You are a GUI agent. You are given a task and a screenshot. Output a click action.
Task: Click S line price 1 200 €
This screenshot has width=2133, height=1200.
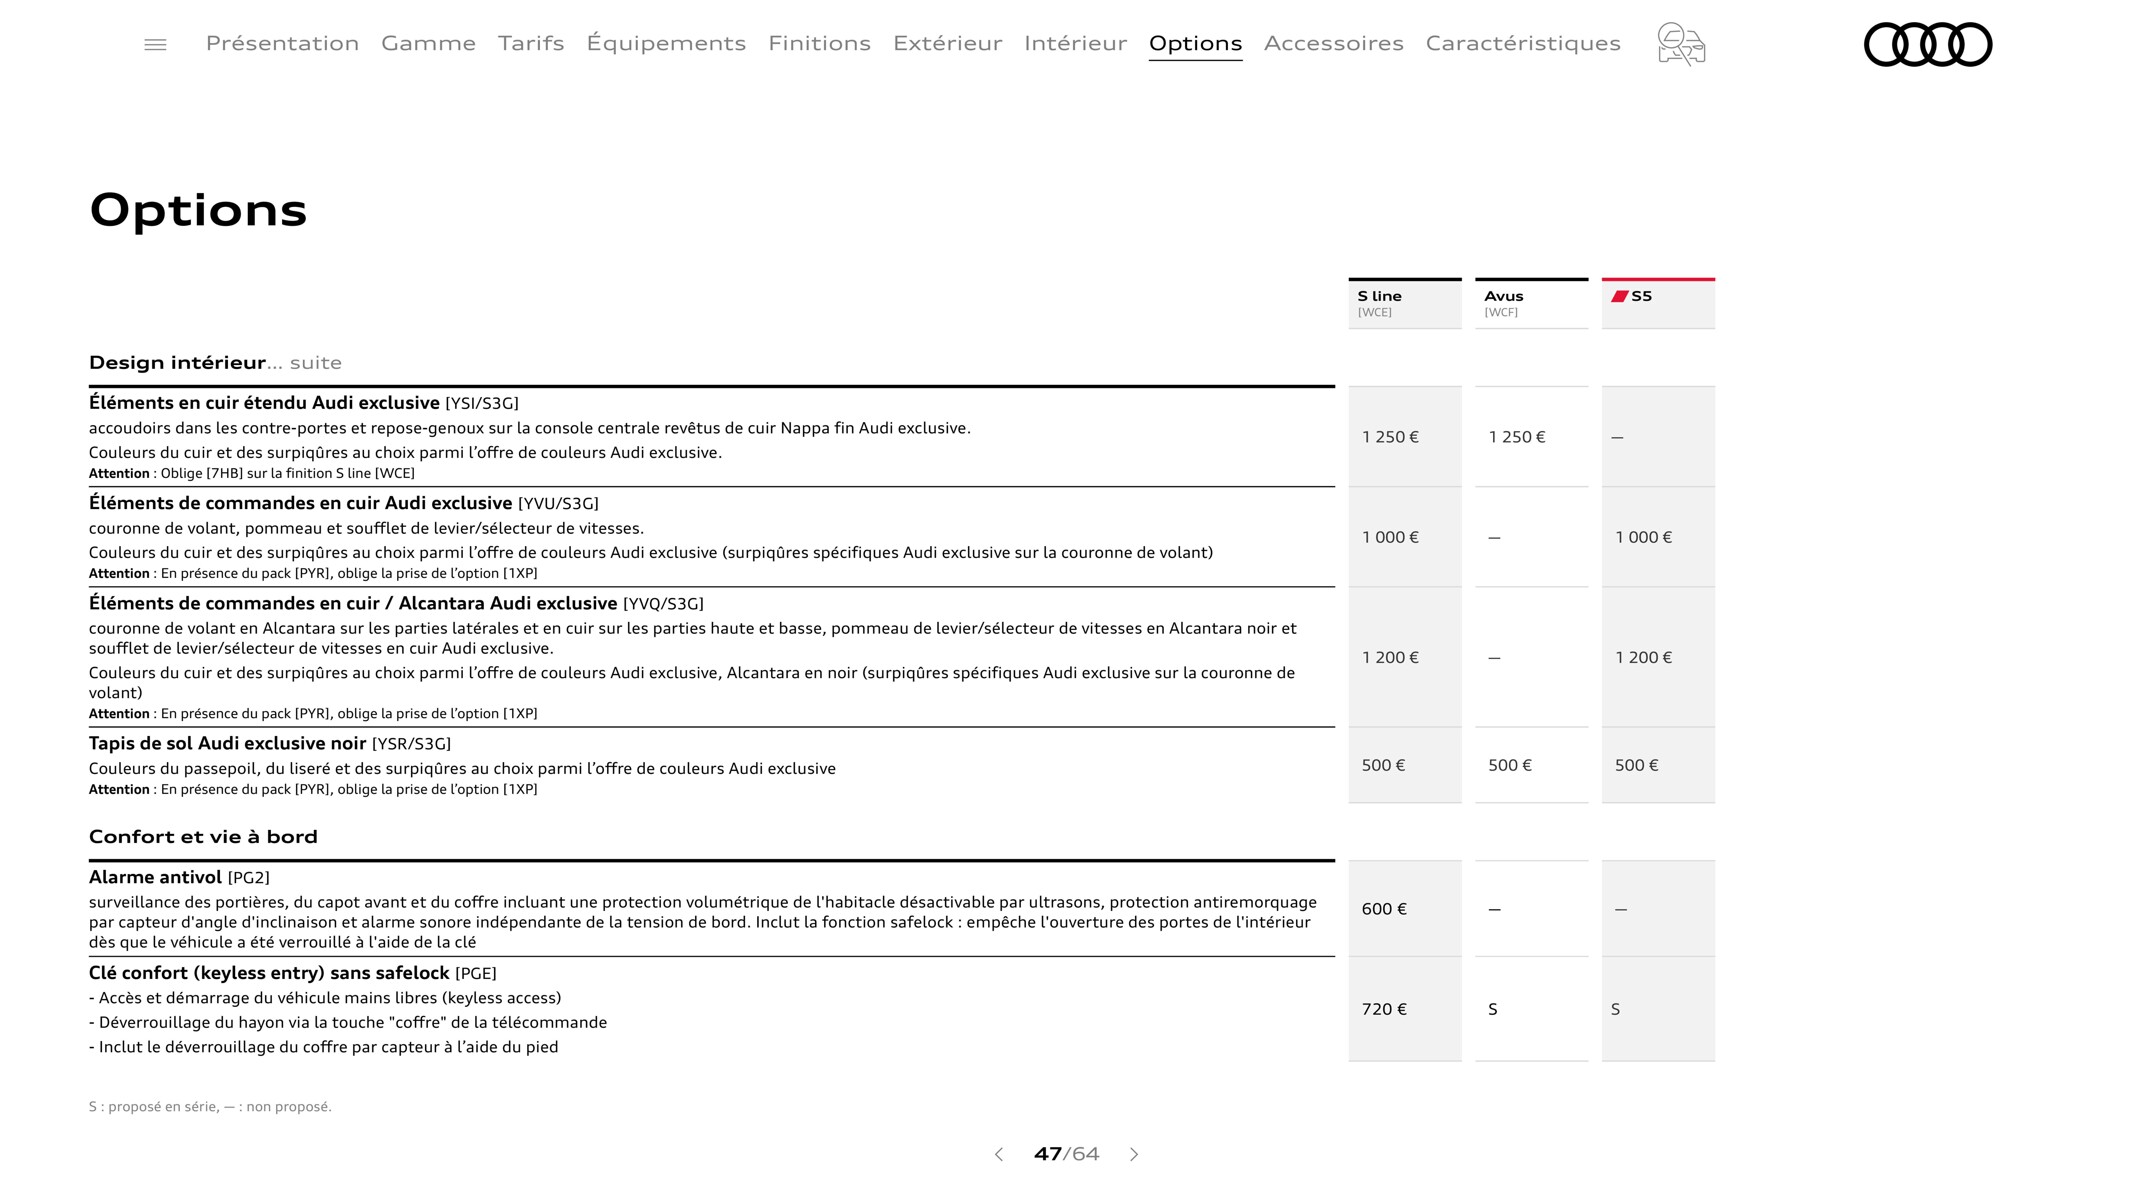[x=1390, y=657]
